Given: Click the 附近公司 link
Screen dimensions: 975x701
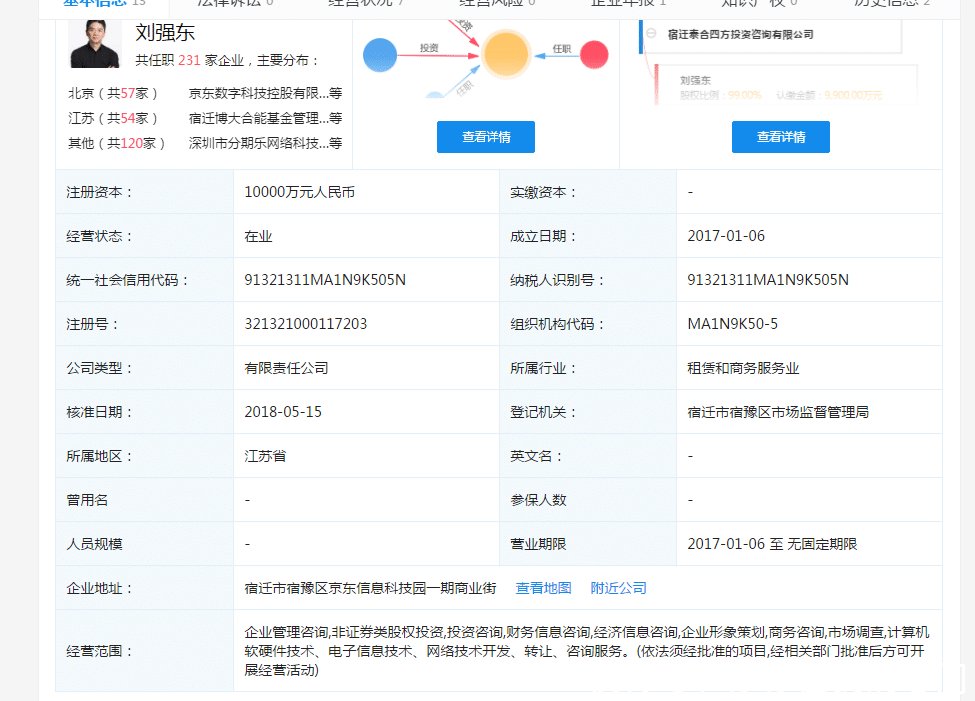Looking at the screenshot, I should [617, 588].
